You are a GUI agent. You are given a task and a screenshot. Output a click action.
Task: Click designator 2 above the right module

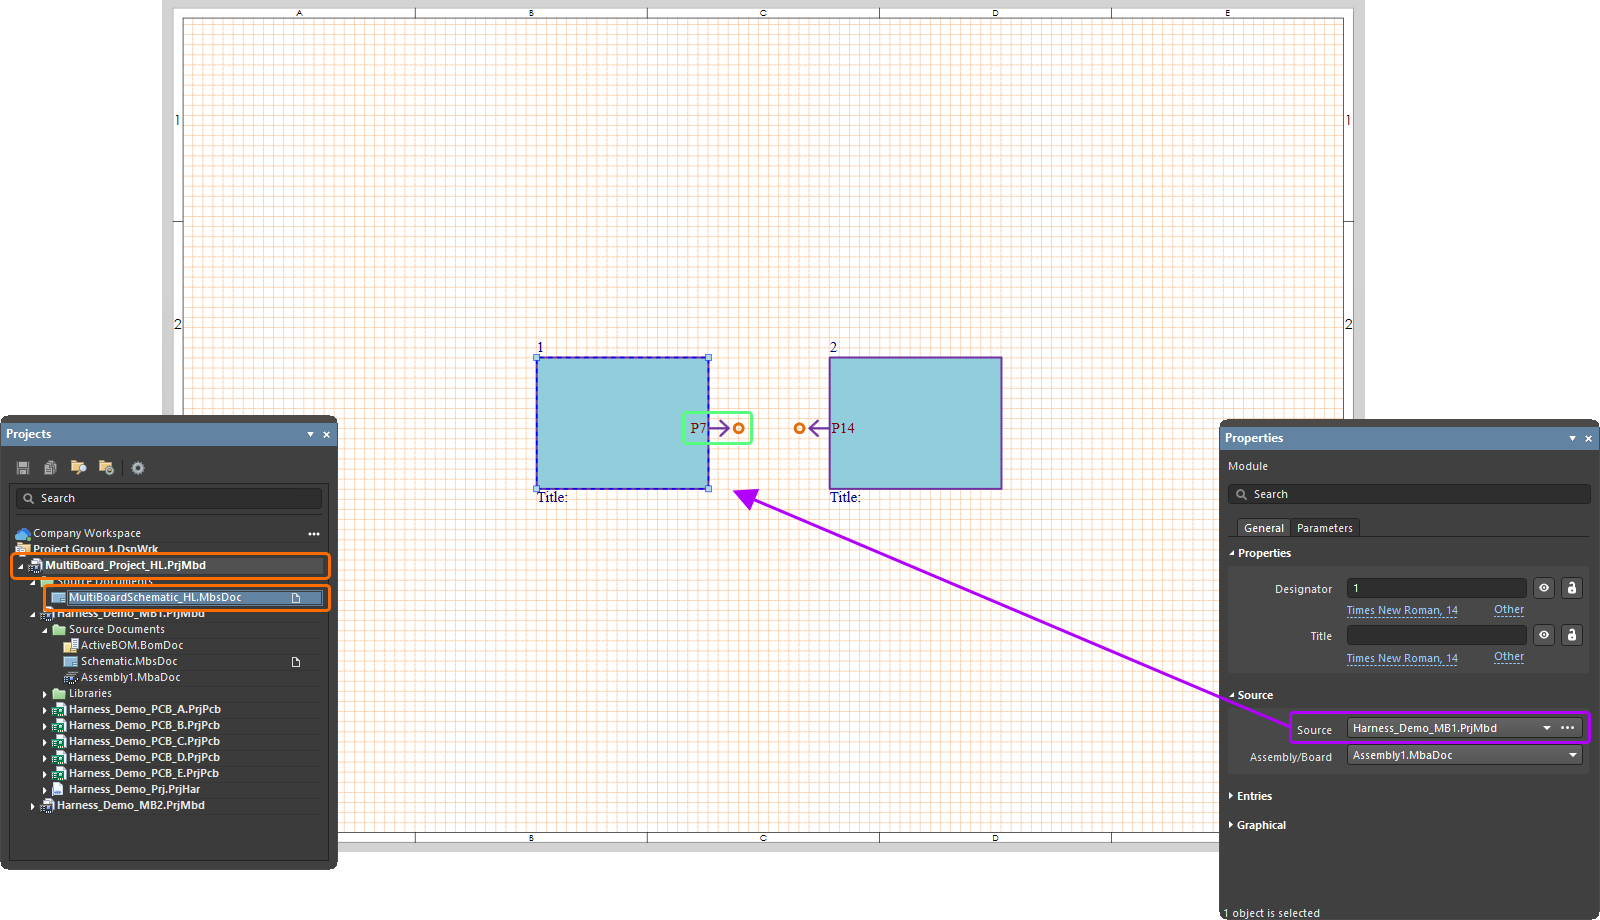click(x=833, y=348)
